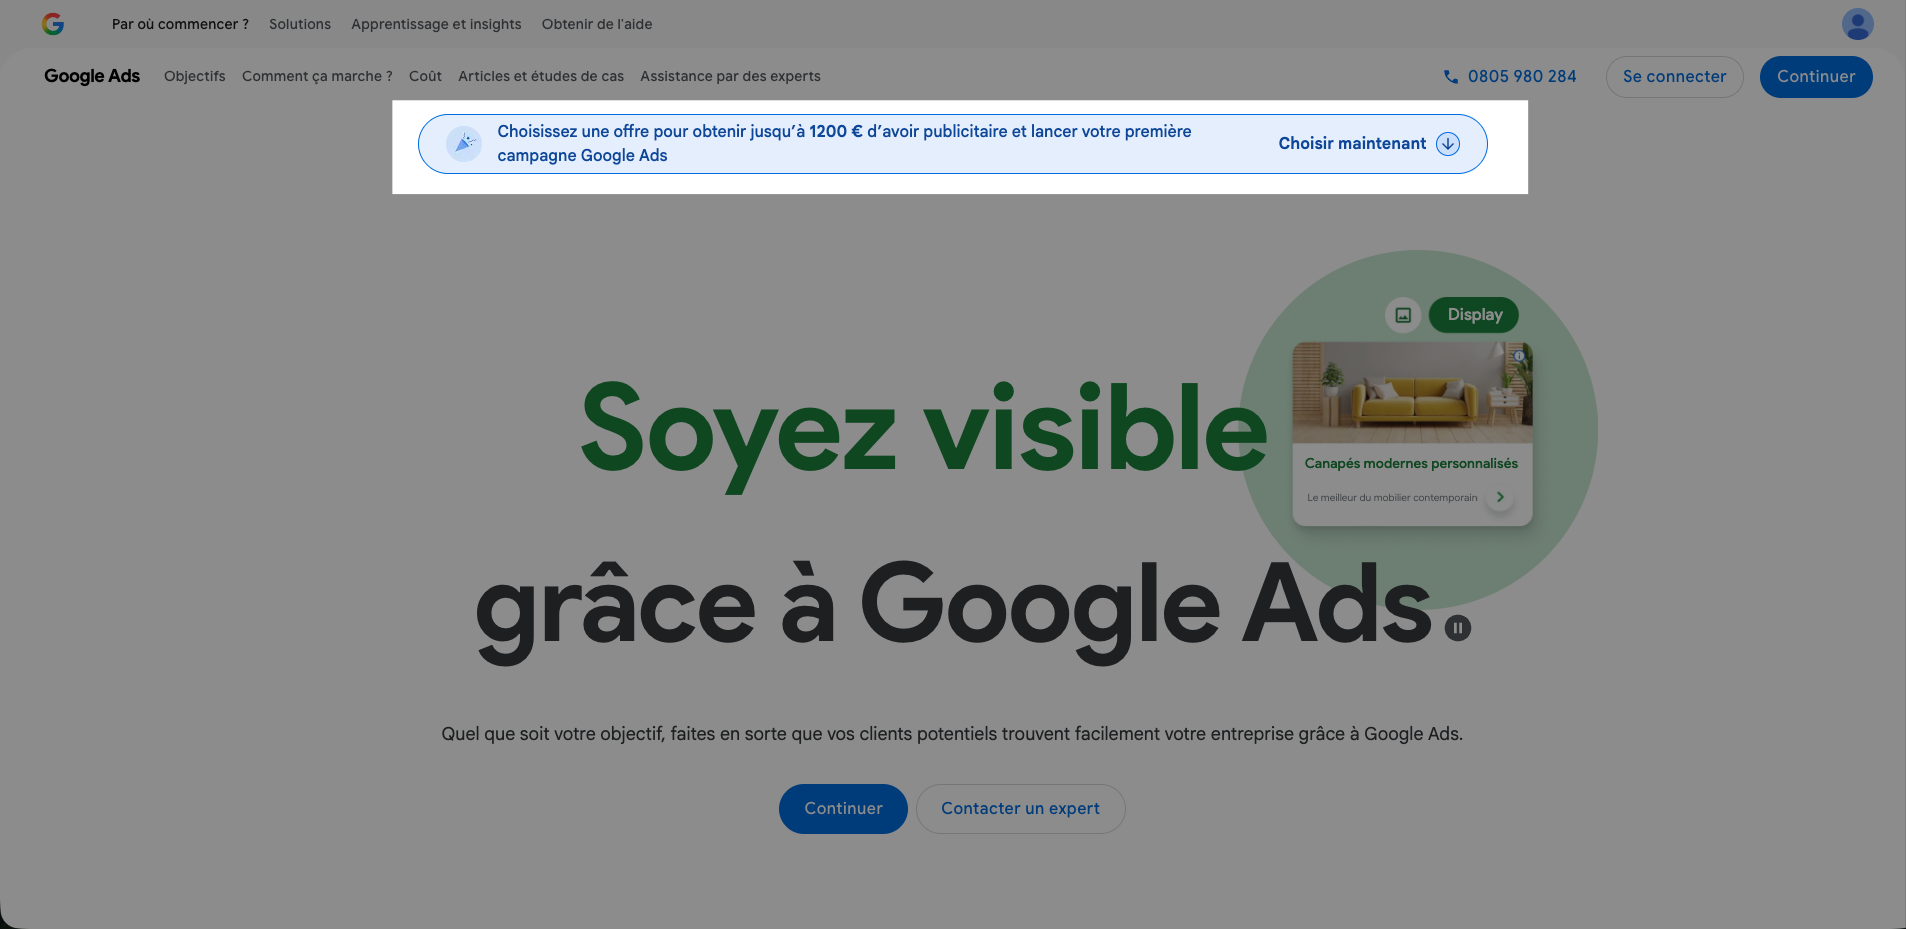This screenshot has height=929, width=1906.
Task: Click the image icon next to Display
Action: [1403, 315]
